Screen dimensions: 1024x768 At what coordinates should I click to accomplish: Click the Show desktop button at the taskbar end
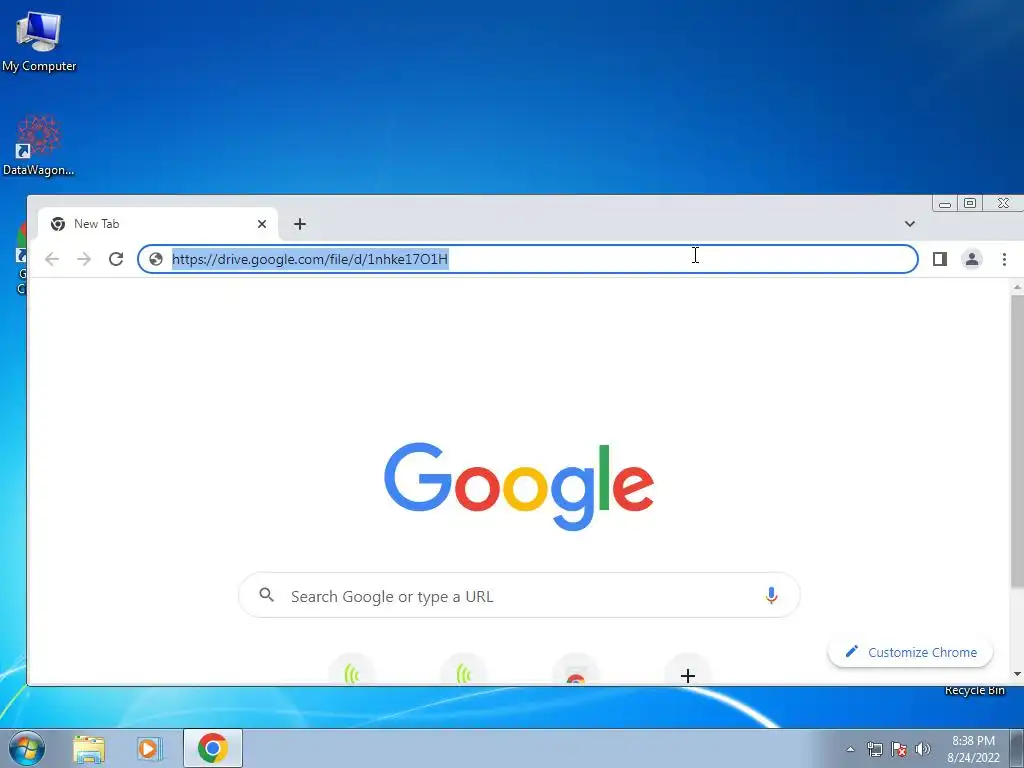(x=1017, y=748)
